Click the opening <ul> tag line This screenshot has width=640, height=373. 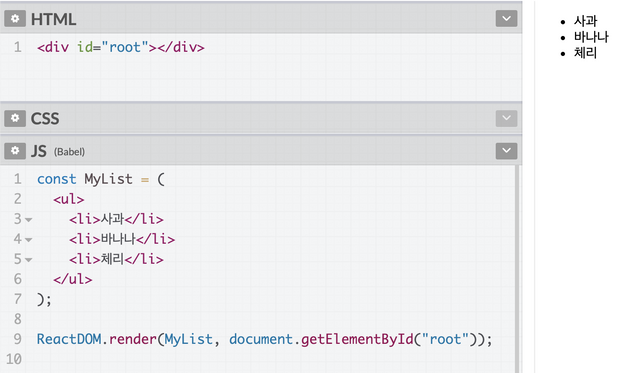(69, 199)
